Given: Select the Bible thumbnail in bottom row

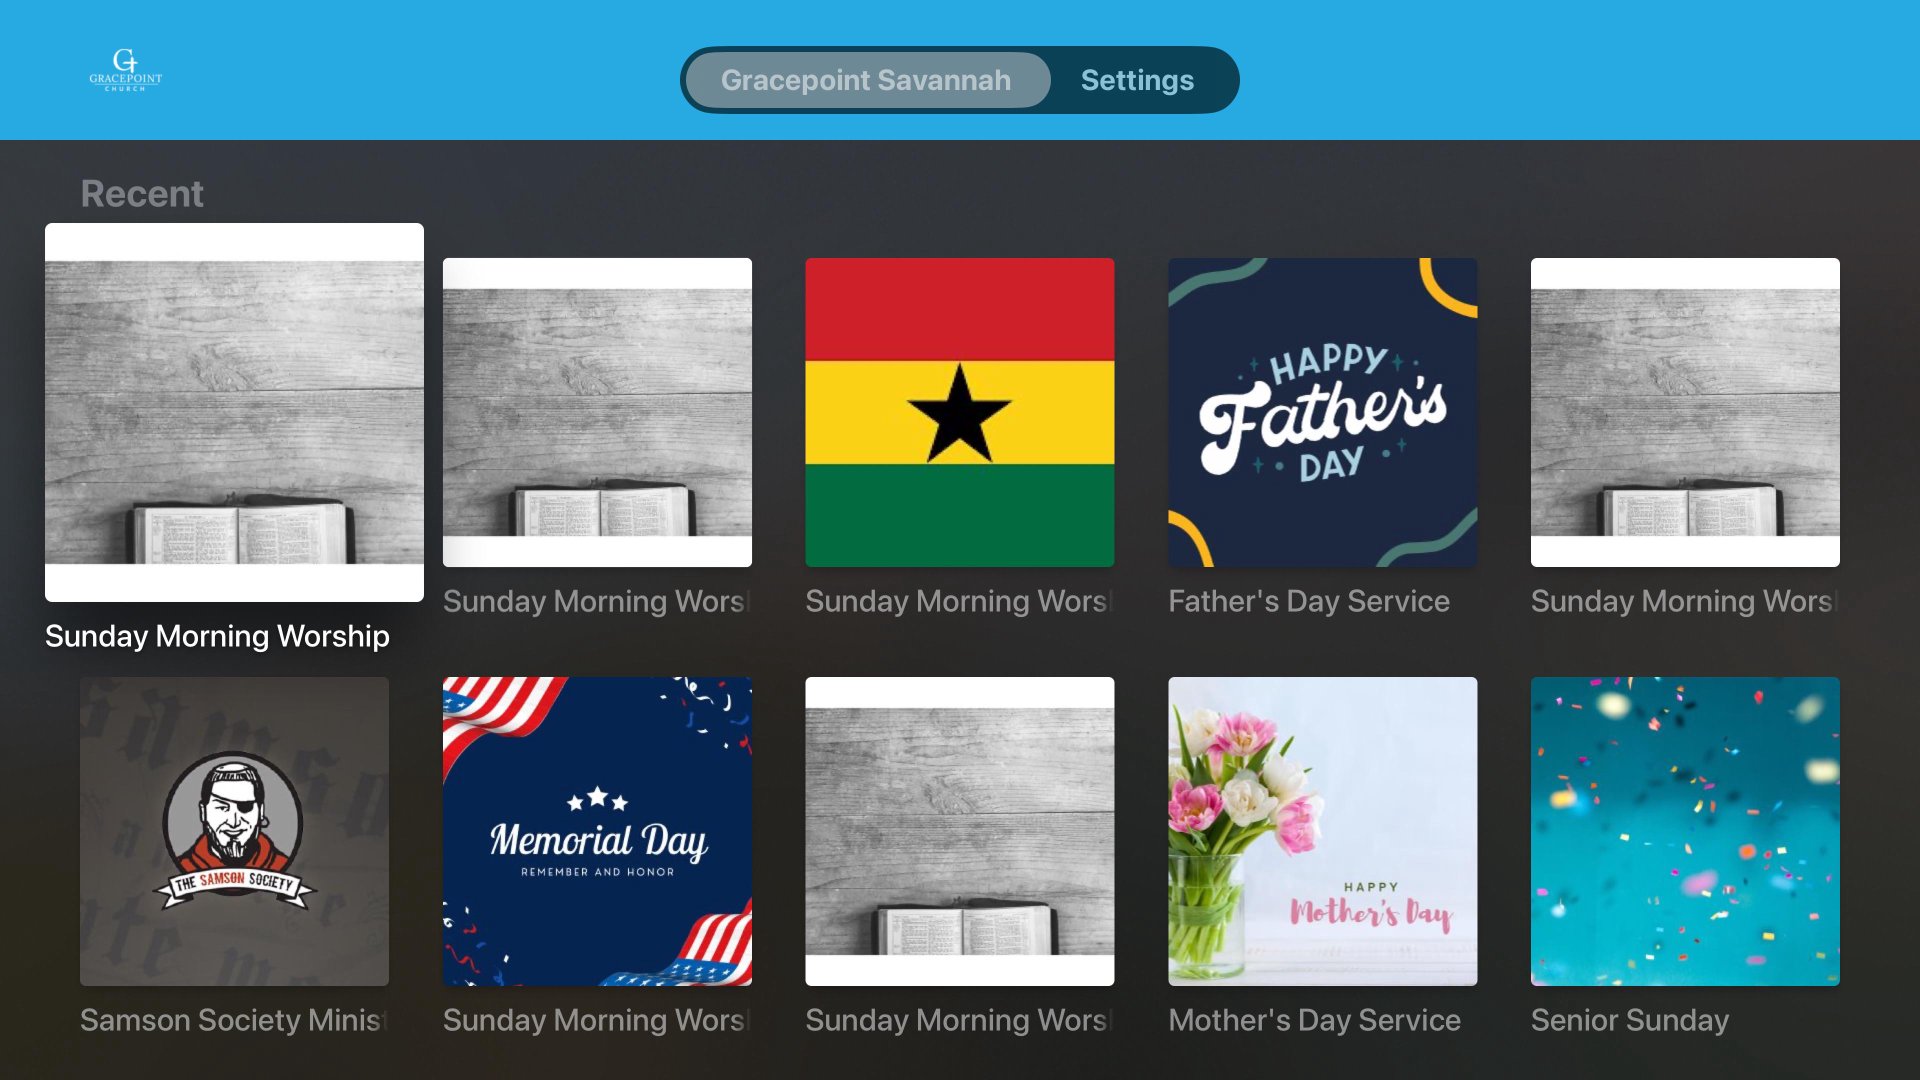Looking at the screenshot, I should tap(960, 831).
